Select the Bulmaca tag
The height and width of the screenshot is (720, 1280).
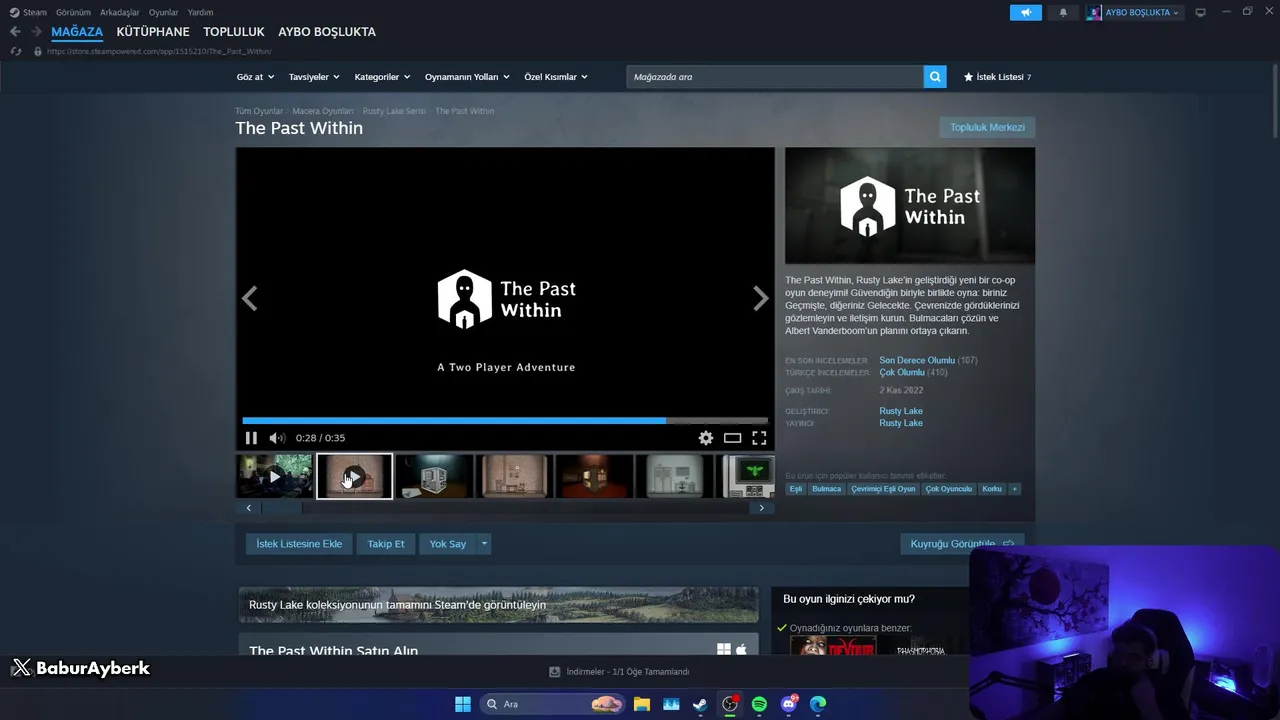(x=827, y=489)
